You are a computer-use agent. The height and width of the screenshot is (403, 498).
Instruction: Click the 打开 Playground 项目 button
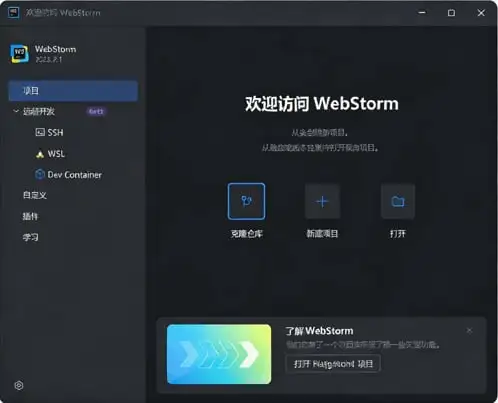click(x=333, y=364)
